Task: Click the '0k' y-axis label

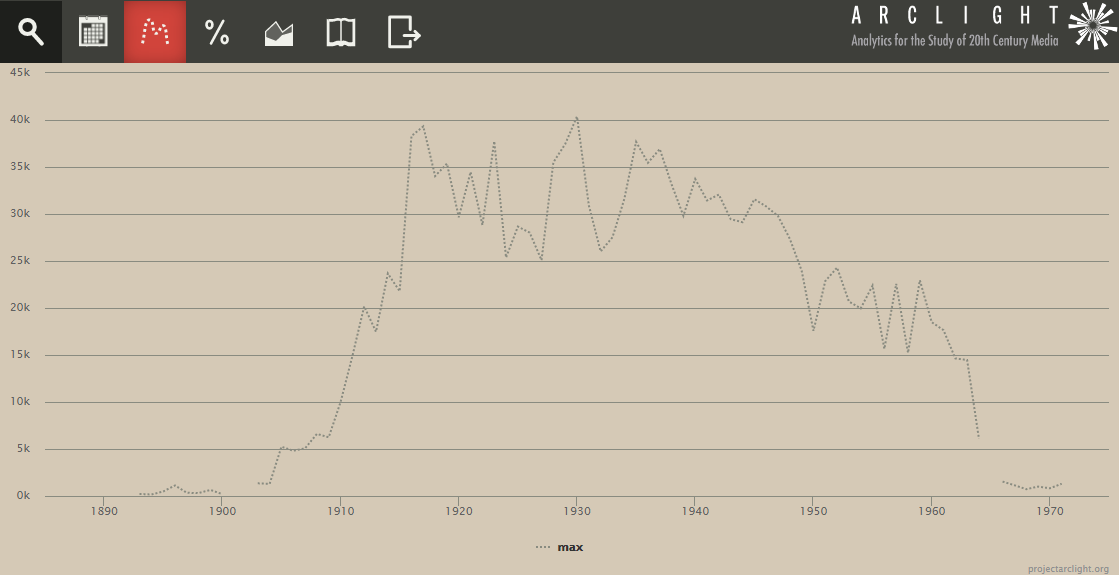Action: pyautogui.click(x=23, y=495)
